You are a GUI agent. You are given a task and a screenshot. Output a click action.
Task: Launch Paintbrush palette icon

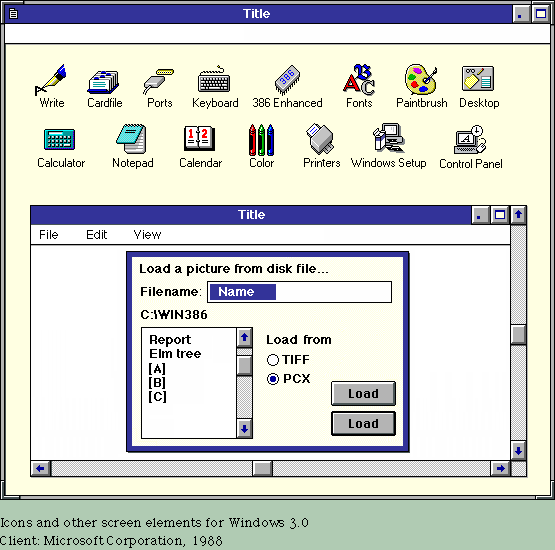tap(421, 80)
